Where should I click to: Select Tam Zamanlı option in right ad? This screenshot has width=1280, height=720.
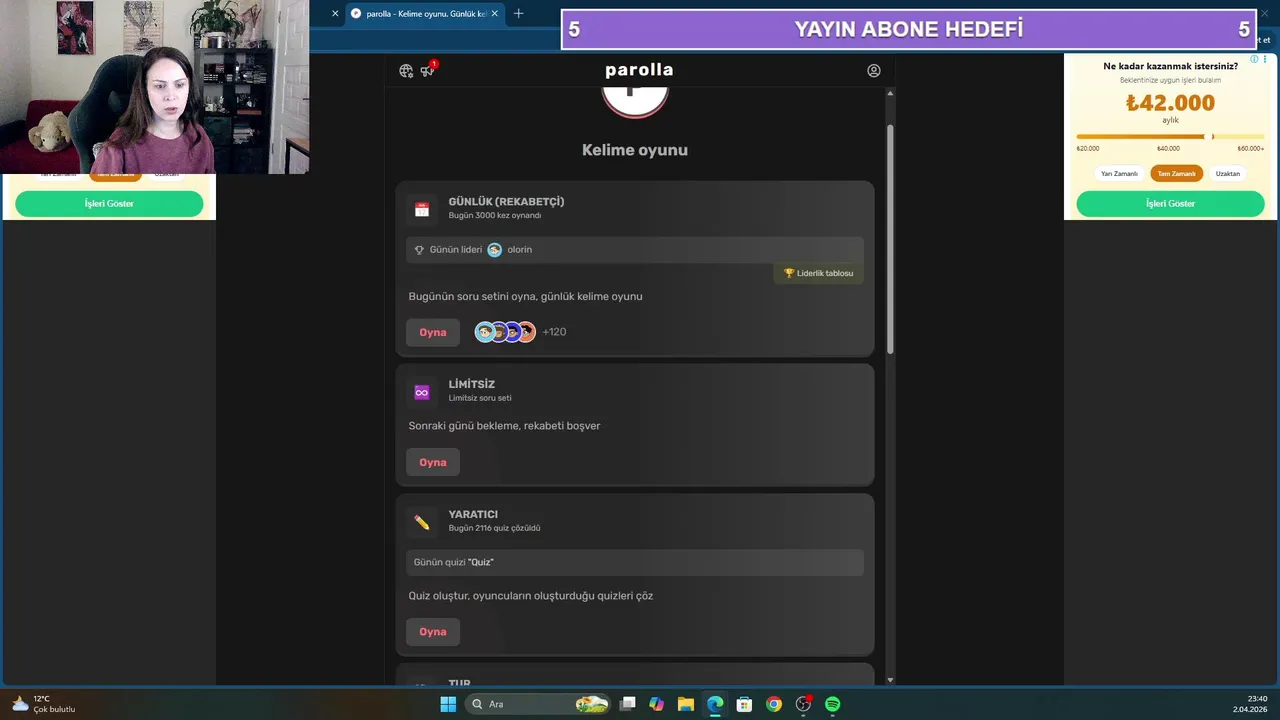[1177, 173]
